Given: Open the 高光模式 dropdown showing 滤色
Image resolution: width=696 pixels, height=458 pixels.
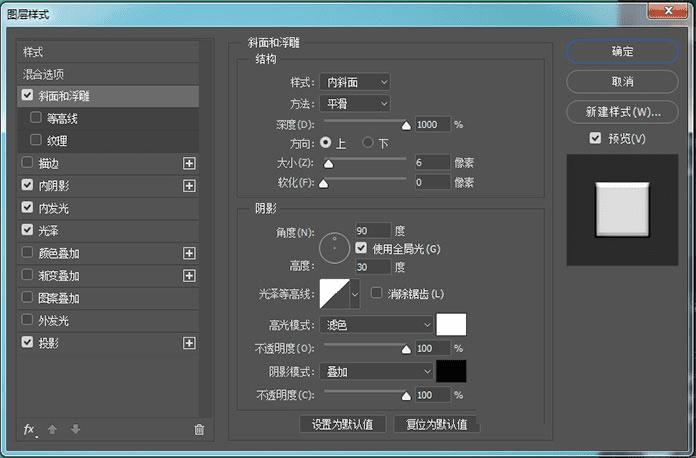Looking at the screenshot, I should click(376, 325).
